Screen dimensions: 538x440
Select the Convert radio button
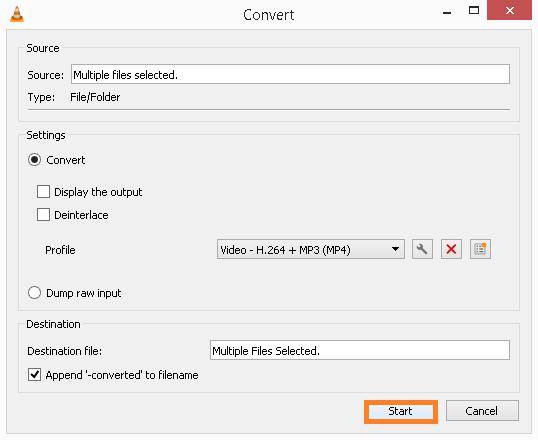coord(34,160)
